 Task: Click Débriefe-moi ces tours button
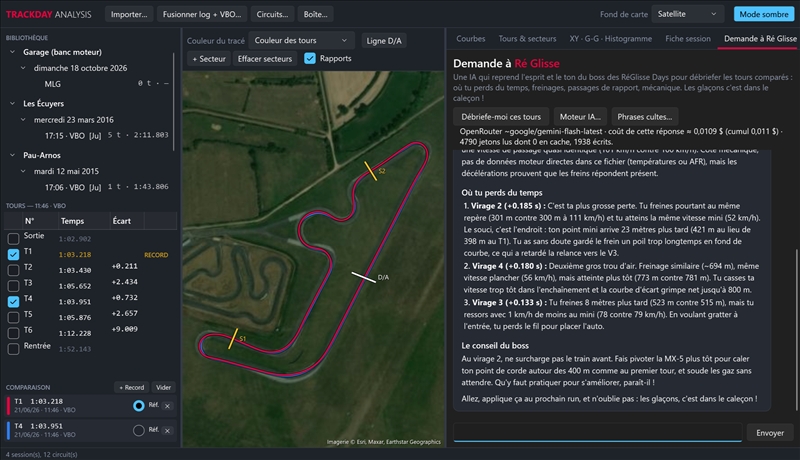(x=501, y=117)
